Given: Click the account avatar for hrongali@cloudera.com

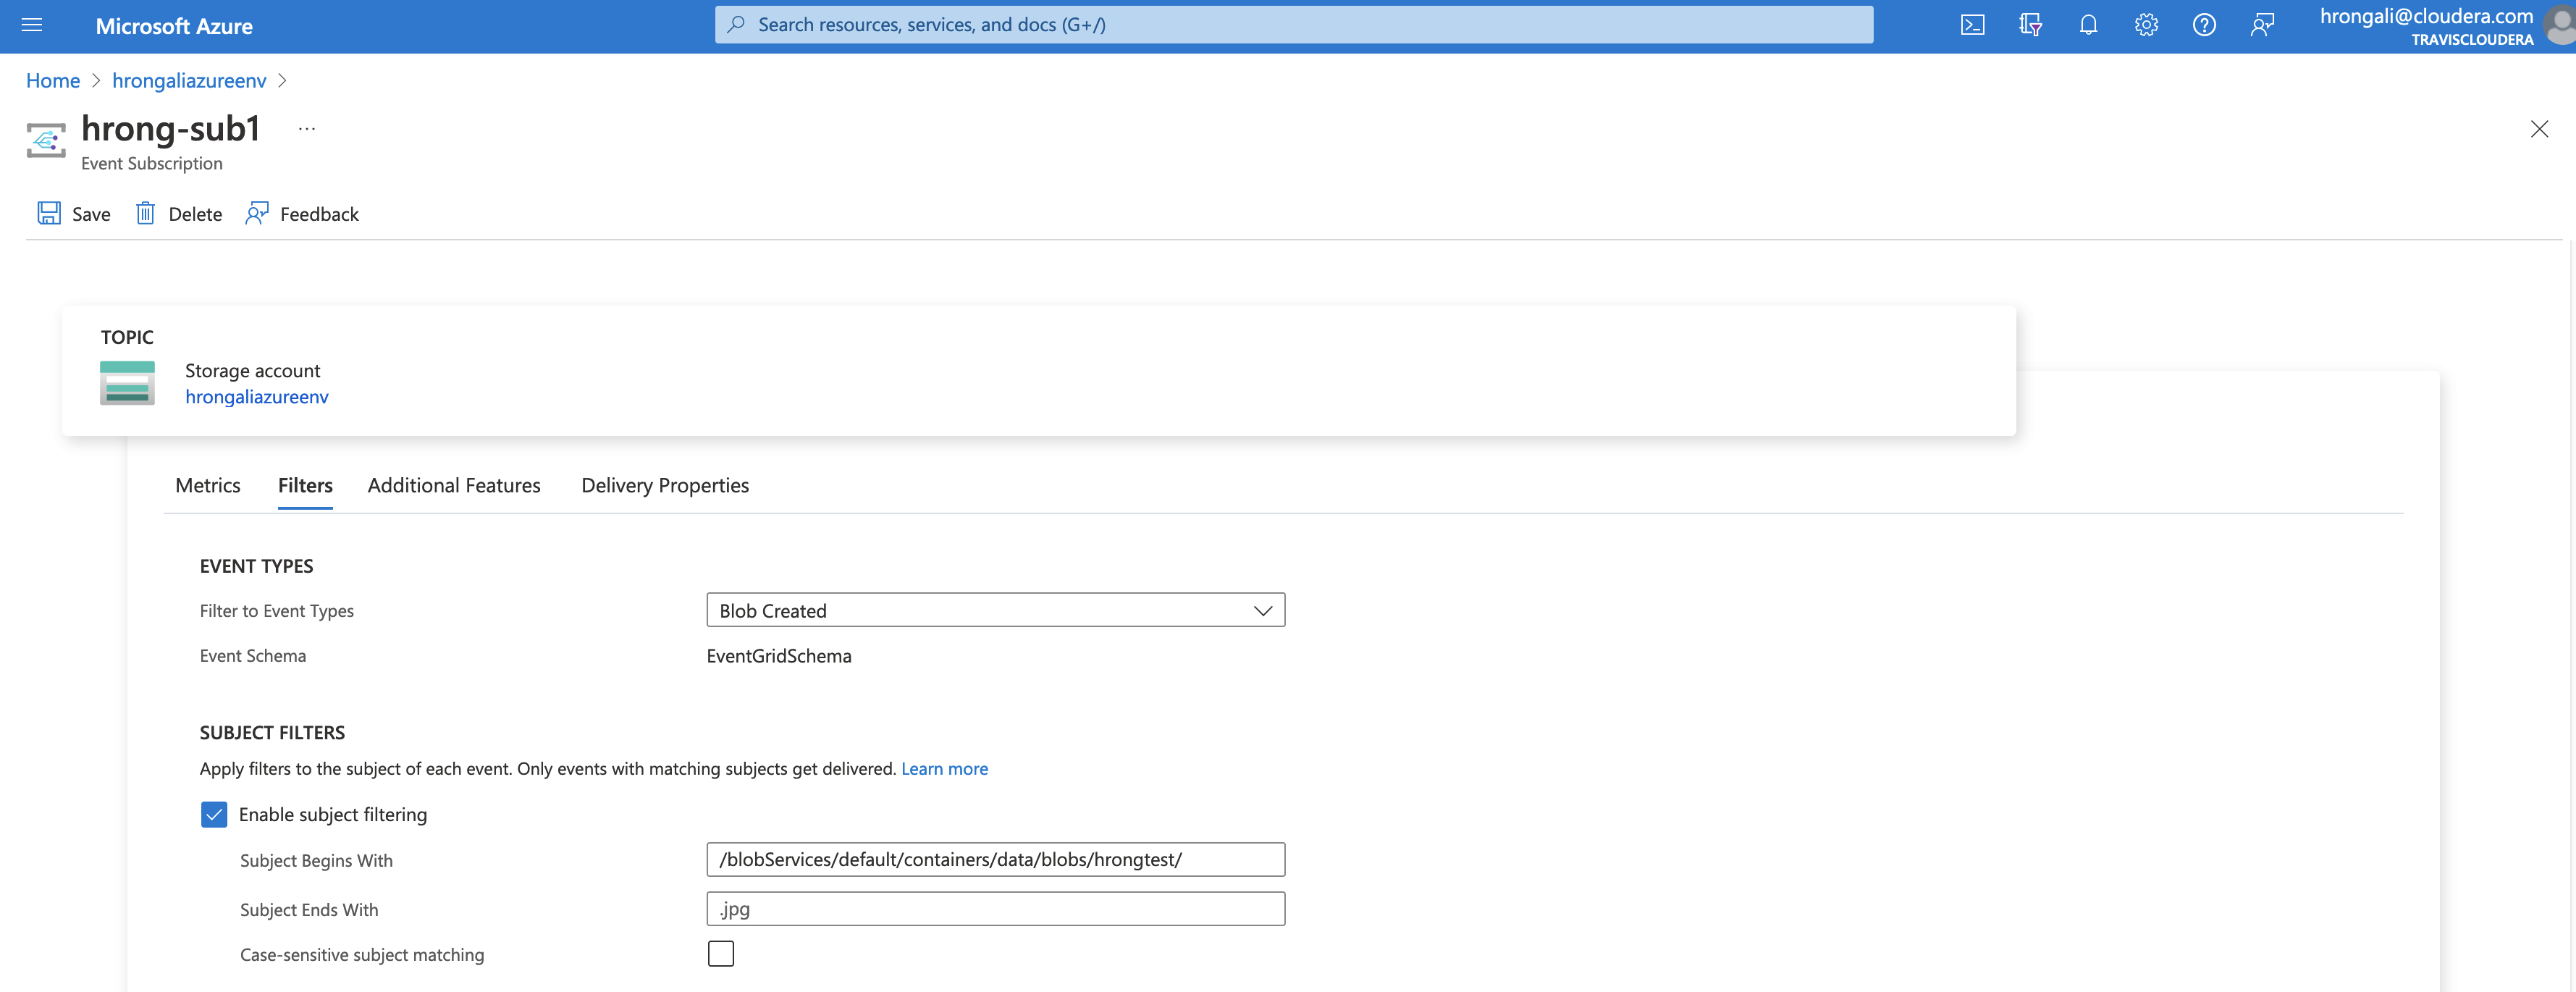Looking at the screenshot, I should [2556, 25].
